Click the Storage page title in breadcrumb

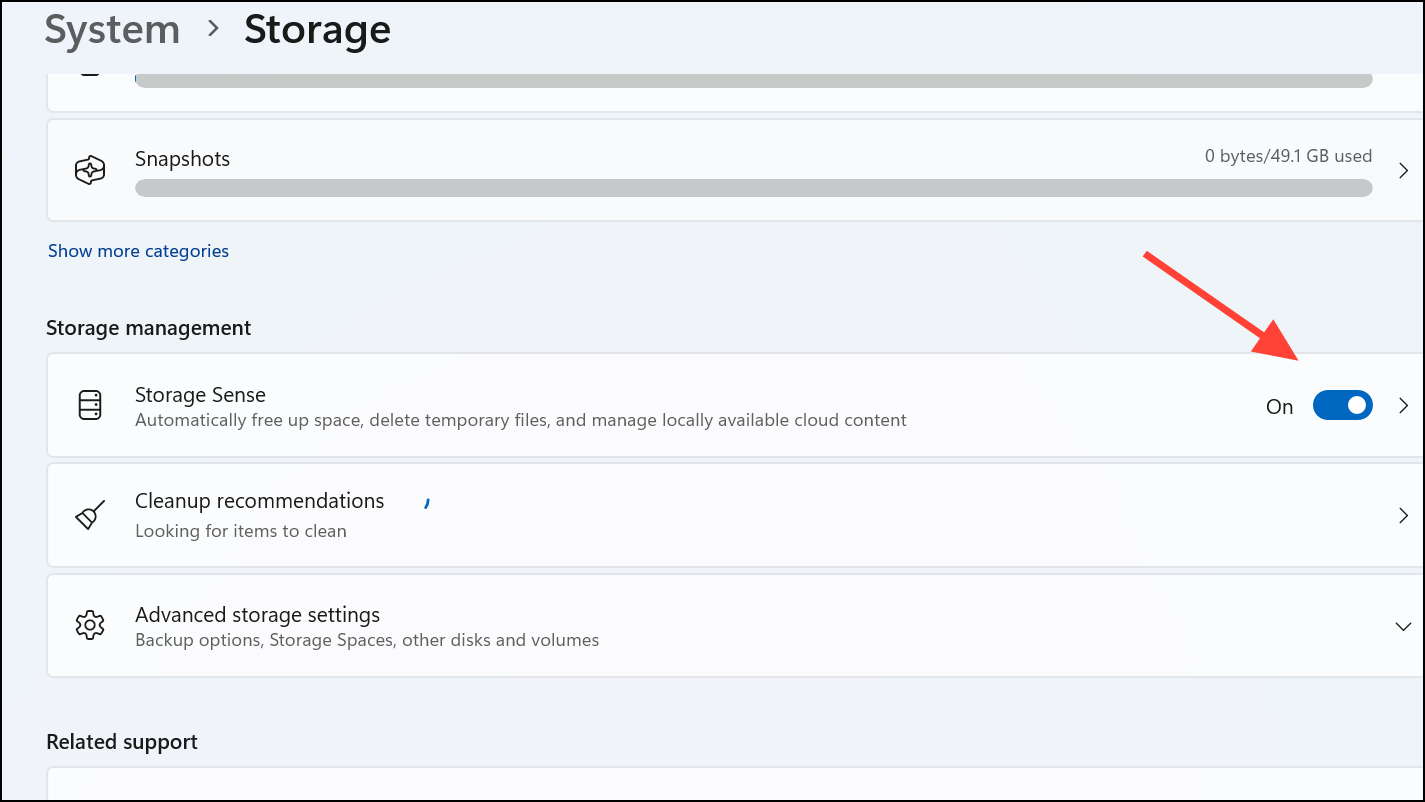pyautogui.click(x=317, y=30)
